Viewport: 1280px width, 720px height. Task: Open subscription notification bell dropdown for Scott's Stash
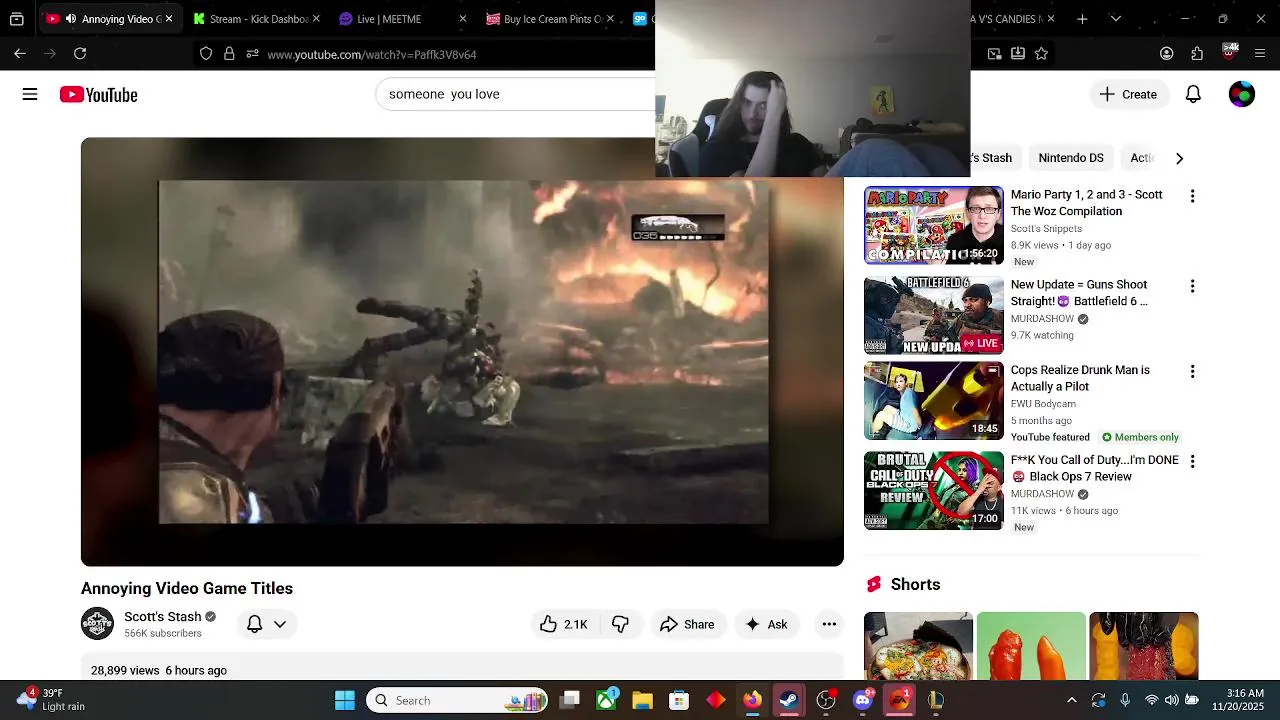266,624
